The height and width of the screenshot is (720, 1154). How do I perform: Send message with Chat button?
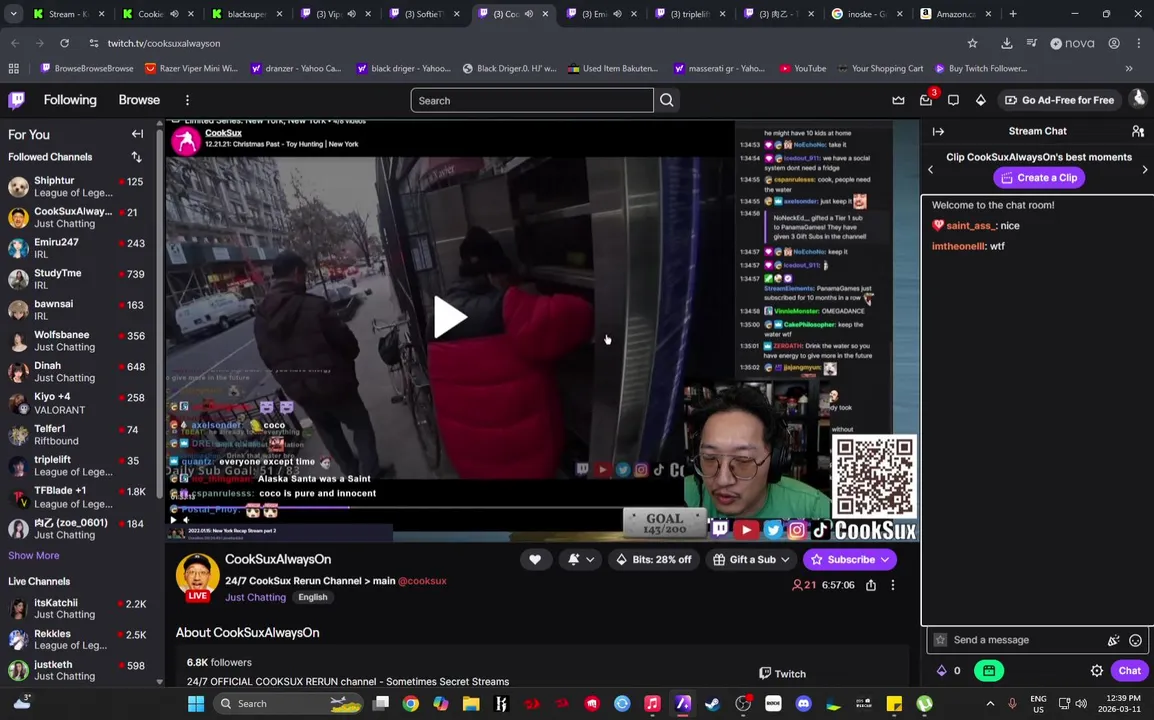1129,671
